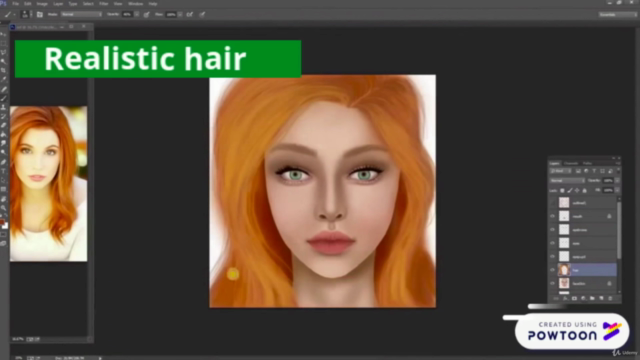Select the Rectangular Marquee tool
Screen dimensions: 640x360
(x=4, y=44)
